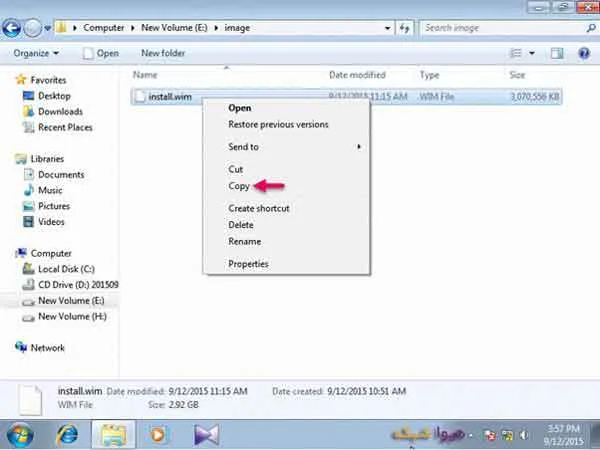Click the Downloads folder icon in sidebar

[x=28, y=111]
